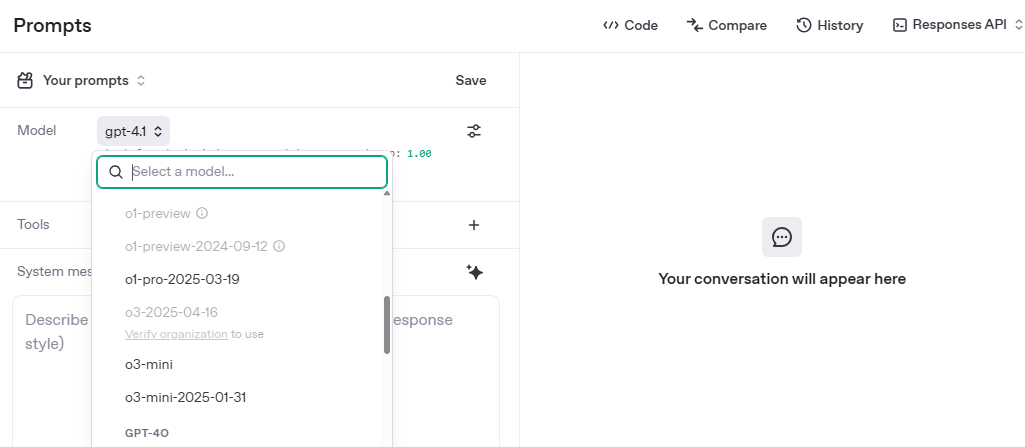
Task: Follow the Verify organization link
Action: click(176, 334)
